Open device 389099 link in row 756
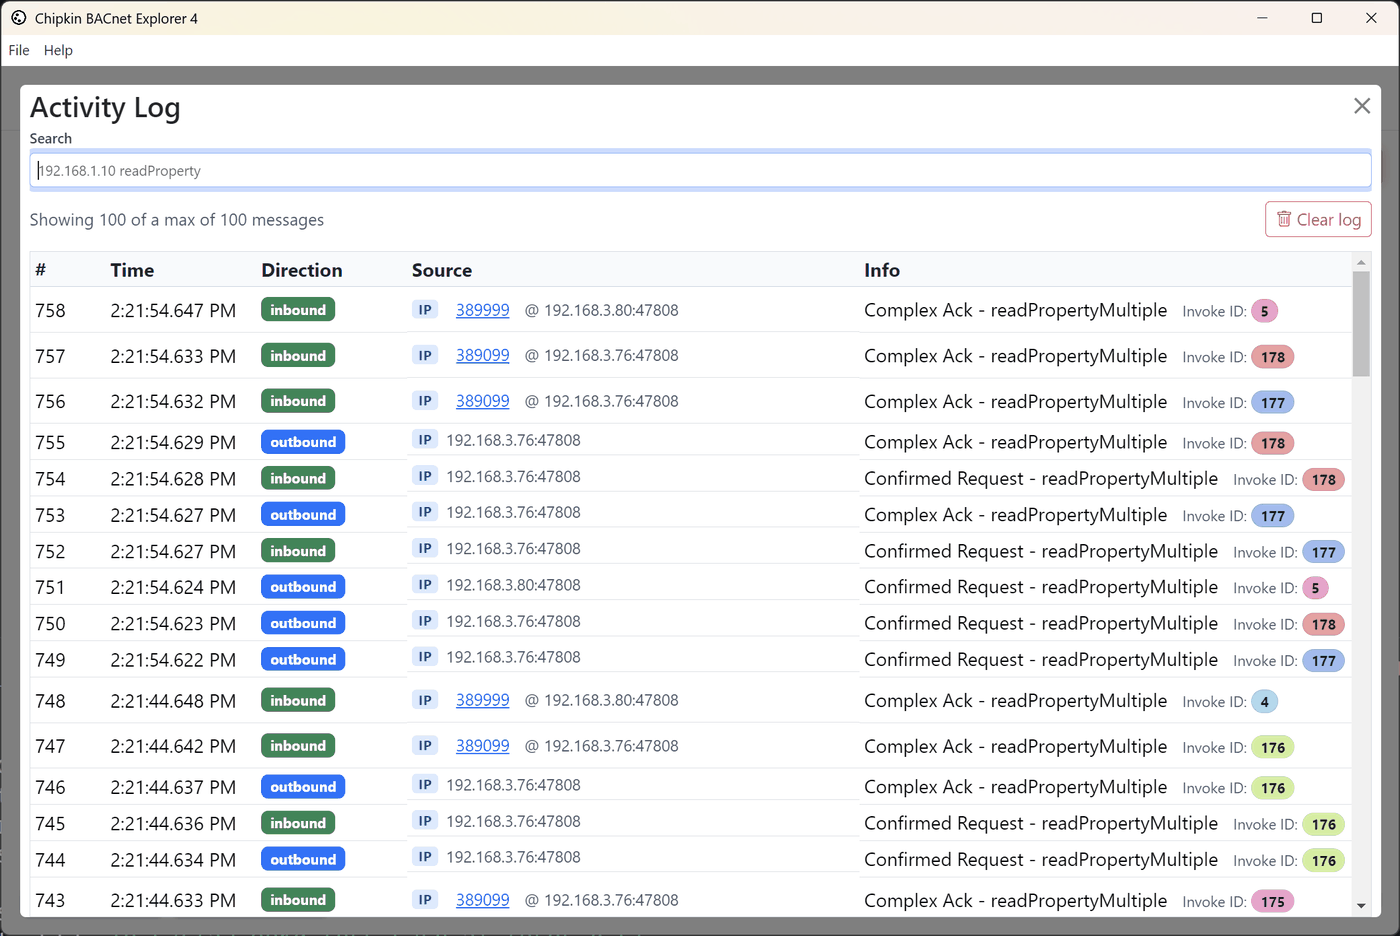This screenshot has width=1400, height=936. [482, 401]
